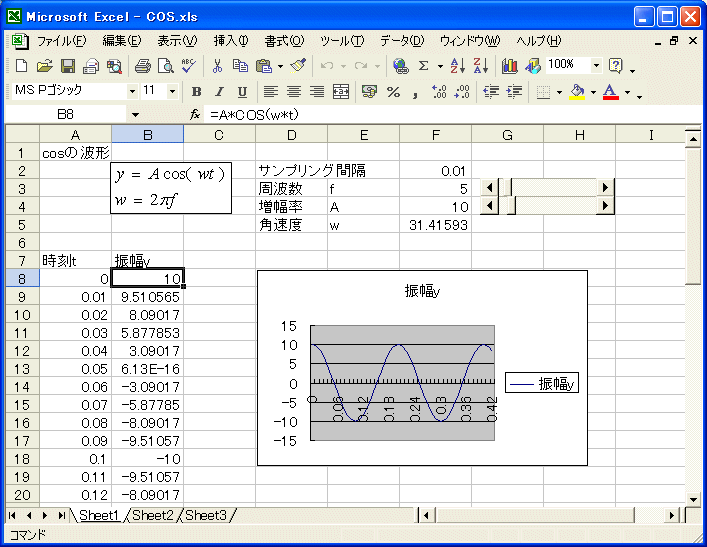Switch to the Sheet2 tab

(x=152, y=515)
